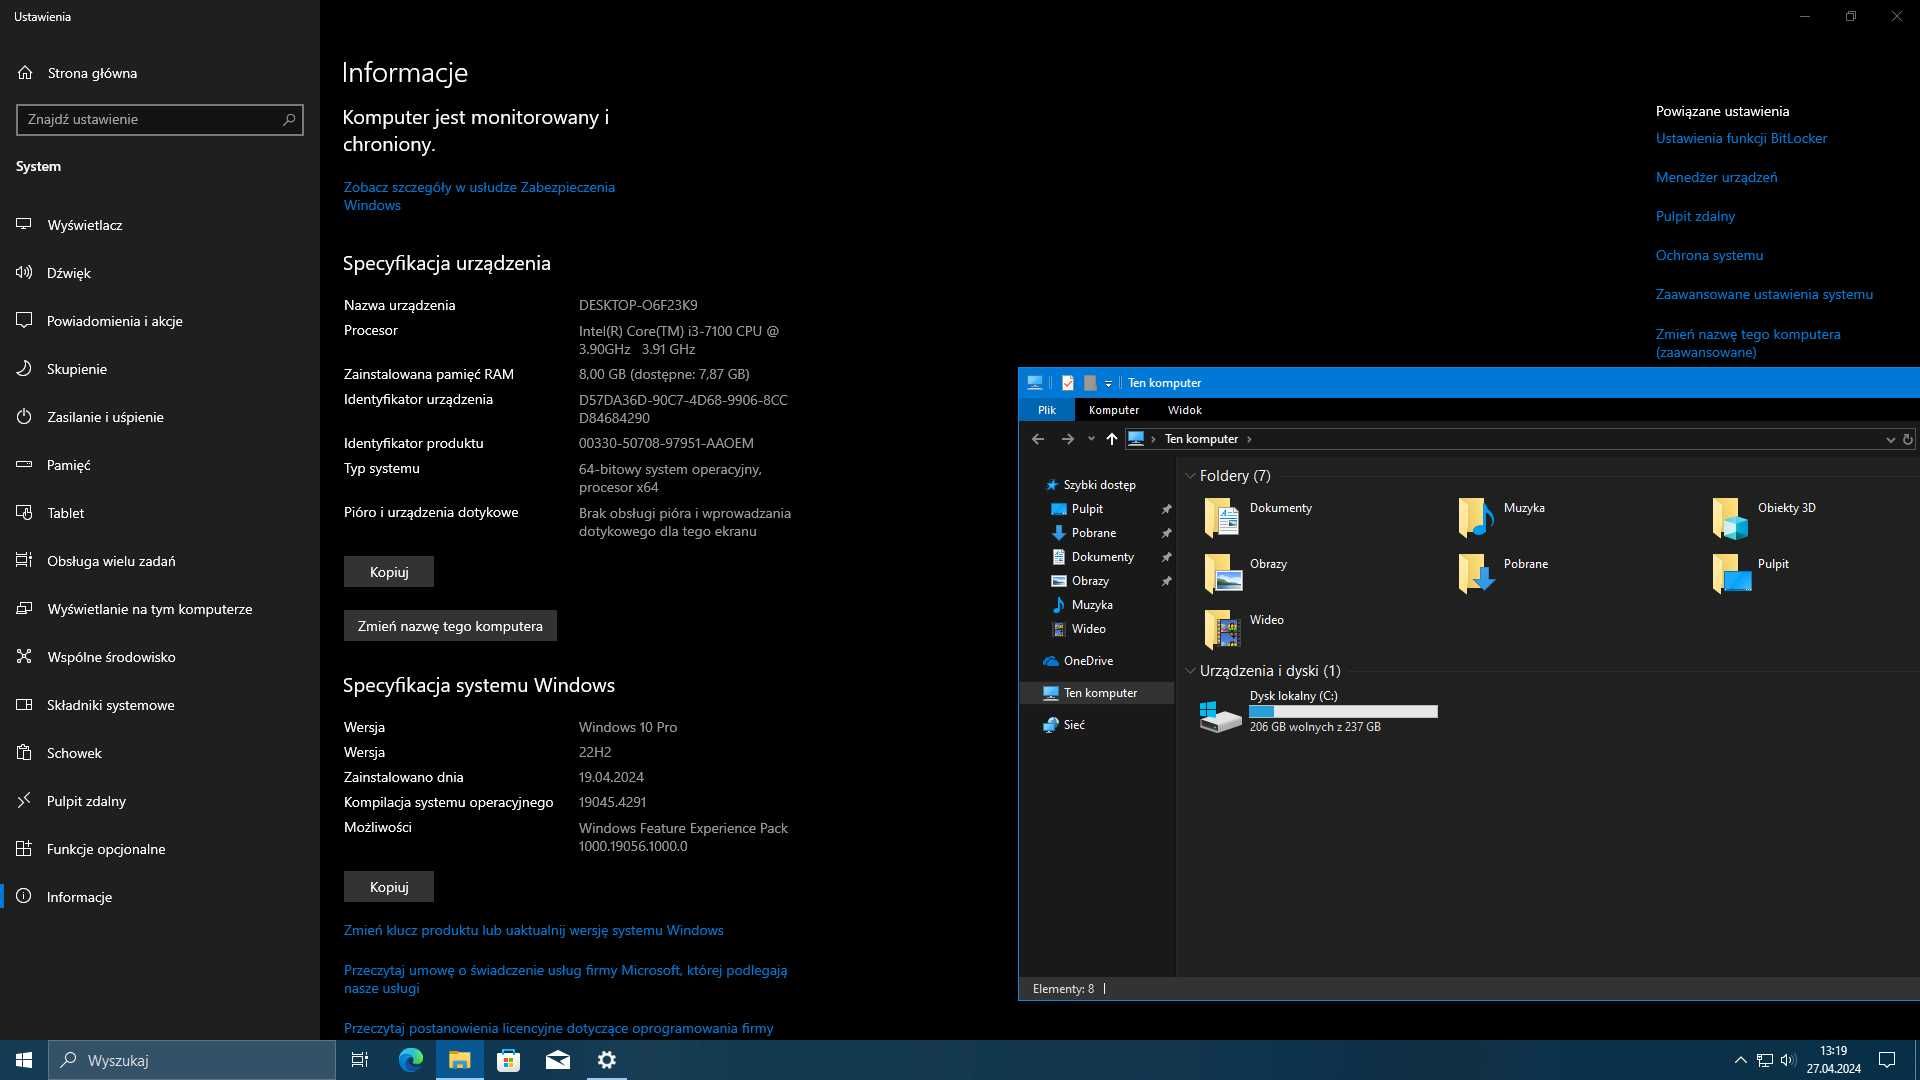Open Składniki systemowe settings
The width and height of the screenshot is (1920, 1080).
click(160, 705)
